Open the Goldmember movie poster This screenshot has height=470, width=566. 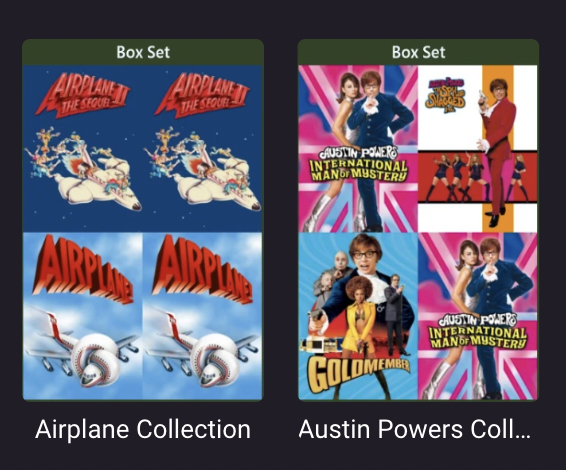click(358, 316)
